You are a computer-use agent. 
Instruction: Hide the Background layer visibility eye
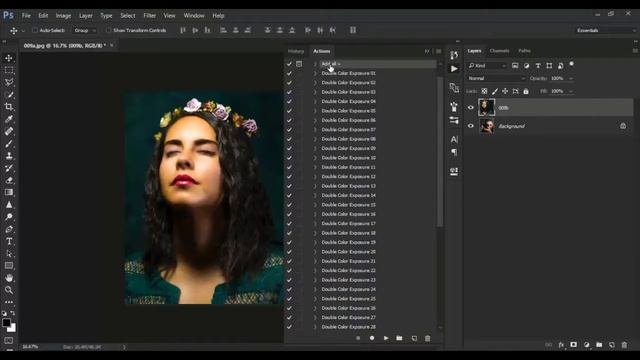471,126
